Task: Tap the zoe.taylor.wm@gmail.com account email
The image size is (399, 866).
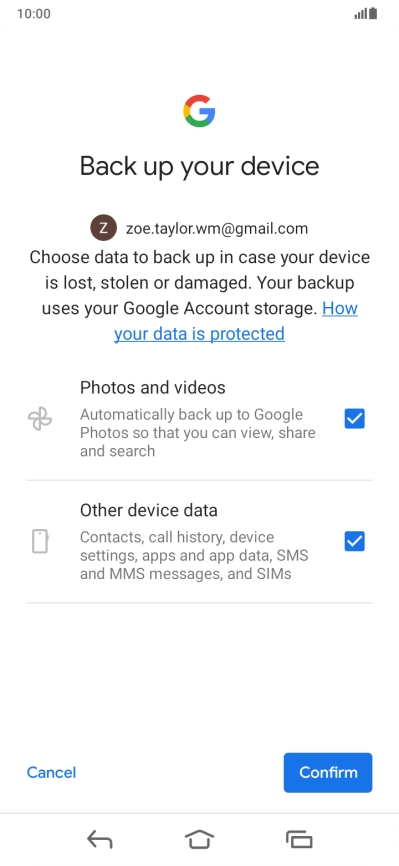Action: pos(217,228)
